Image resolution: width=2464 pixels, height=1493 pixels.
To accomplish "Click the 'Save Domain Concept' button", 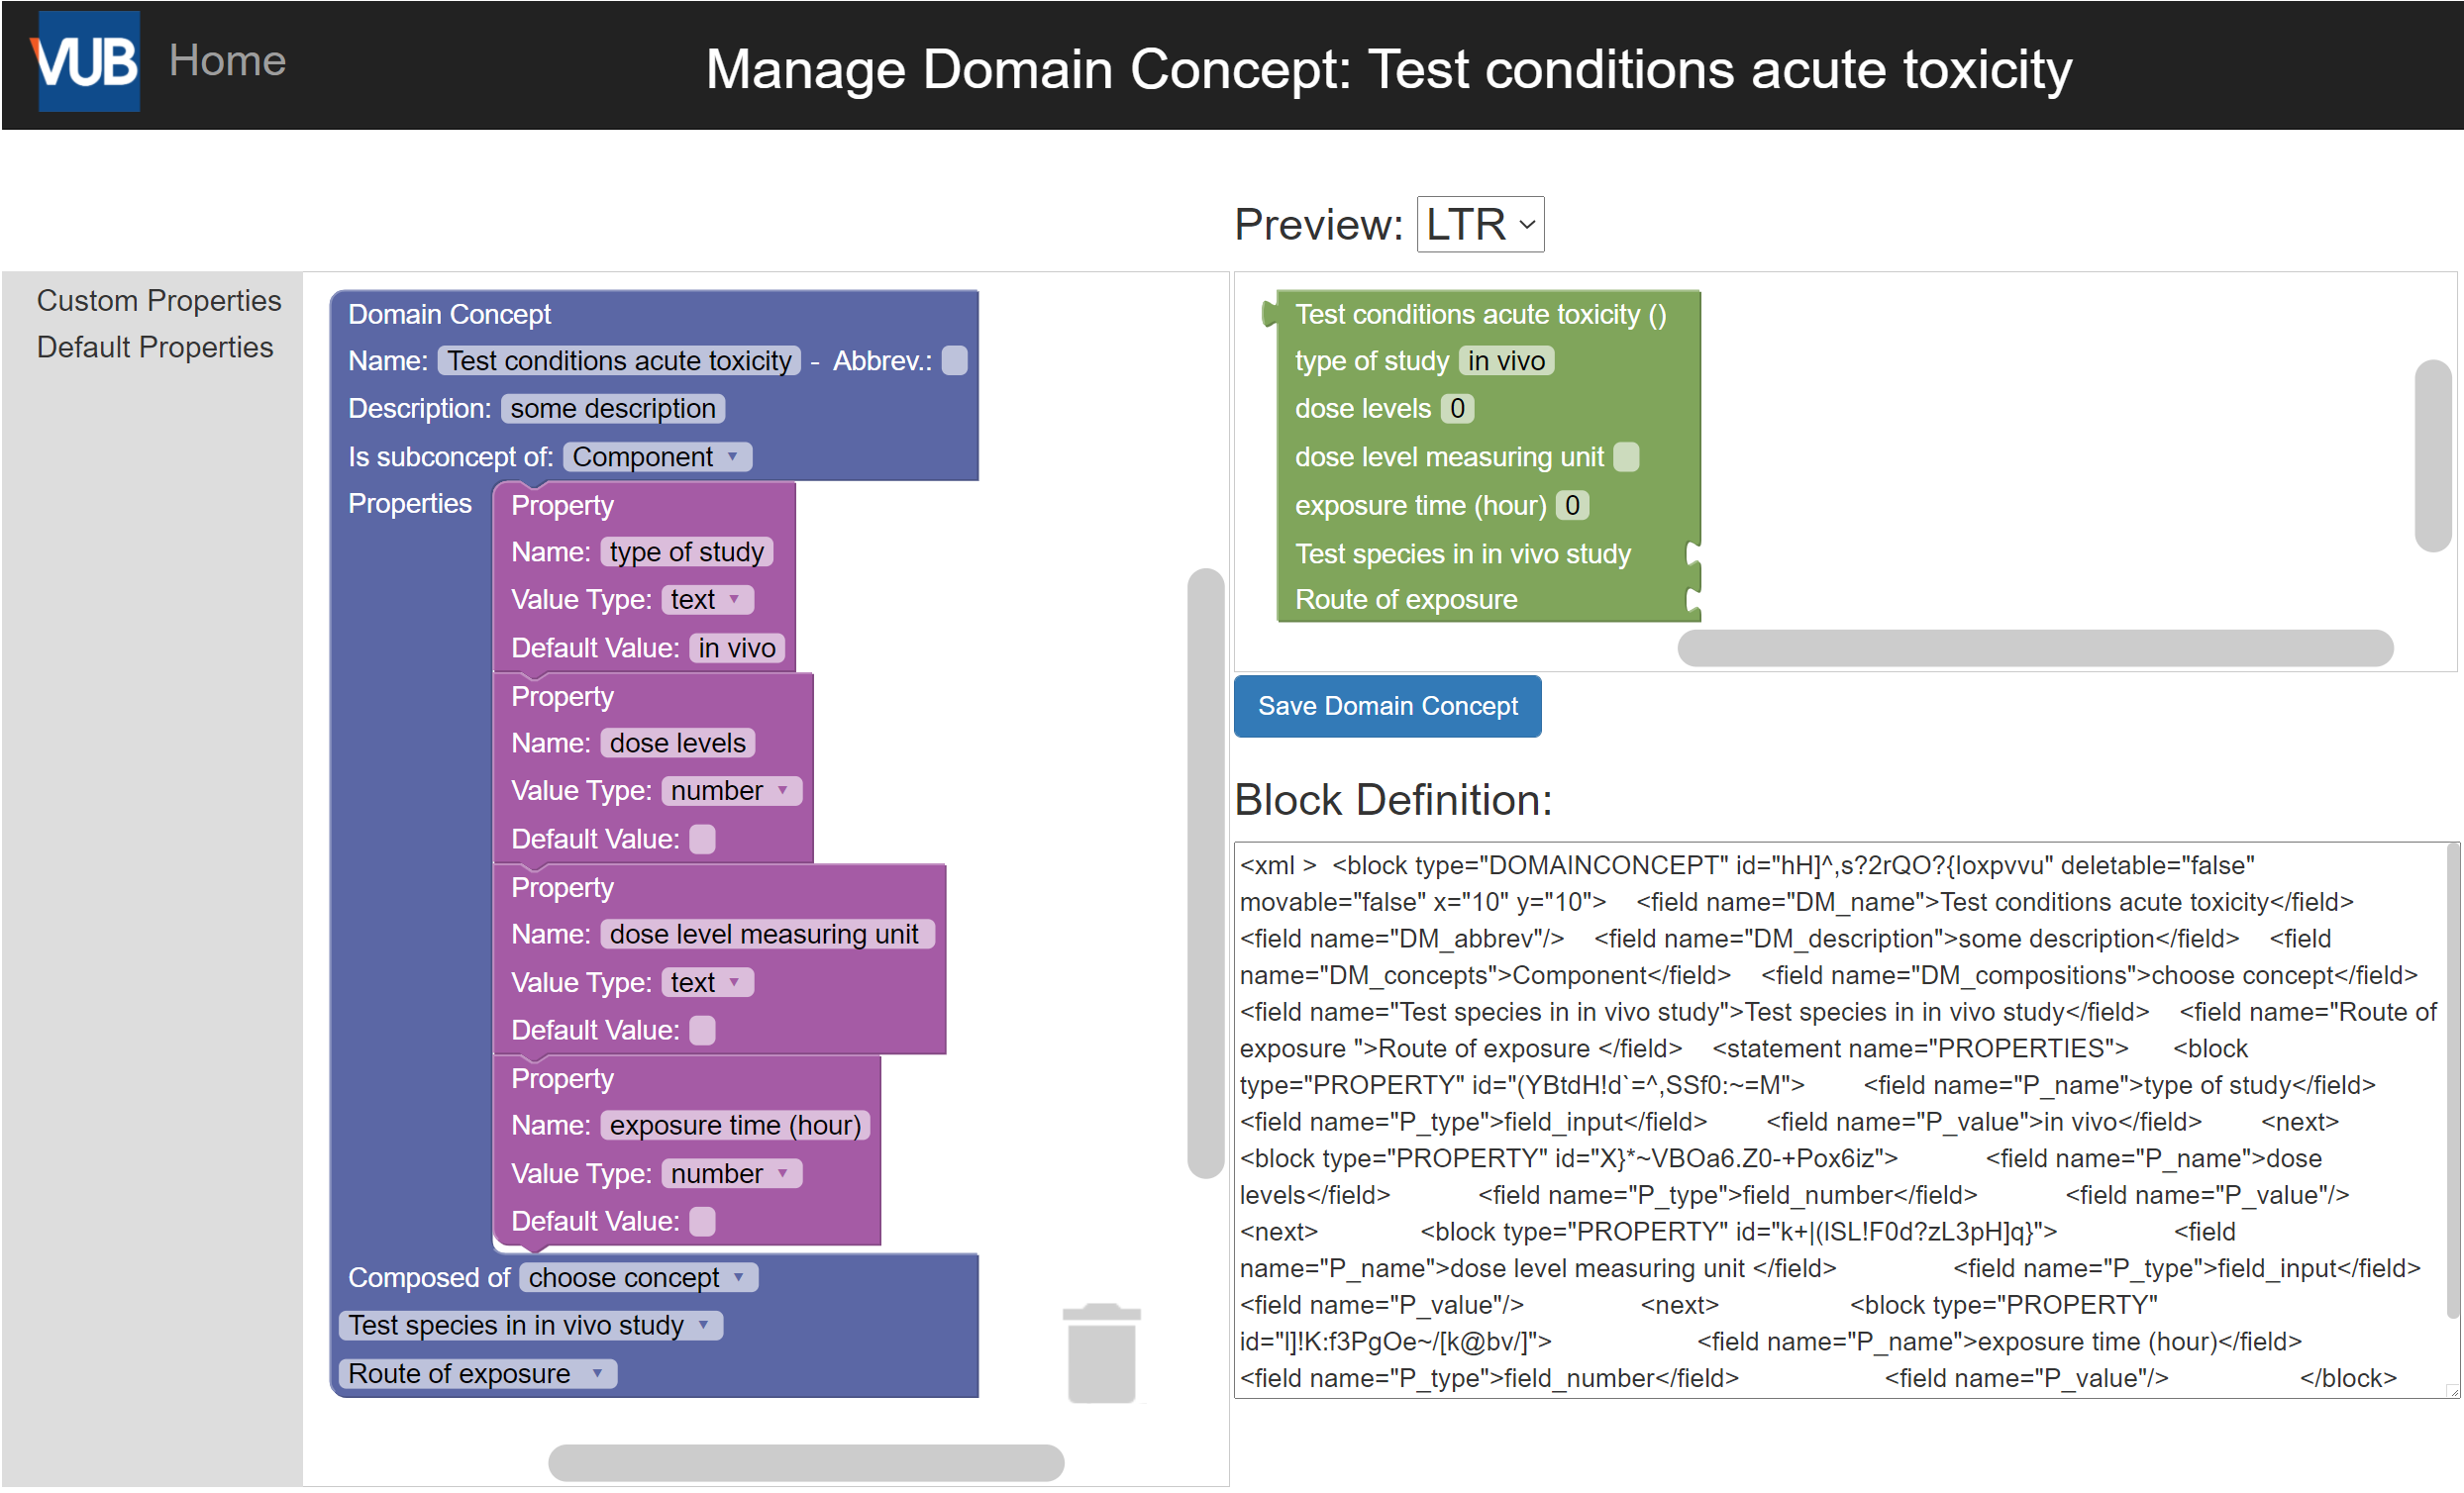I will 1386,705.
